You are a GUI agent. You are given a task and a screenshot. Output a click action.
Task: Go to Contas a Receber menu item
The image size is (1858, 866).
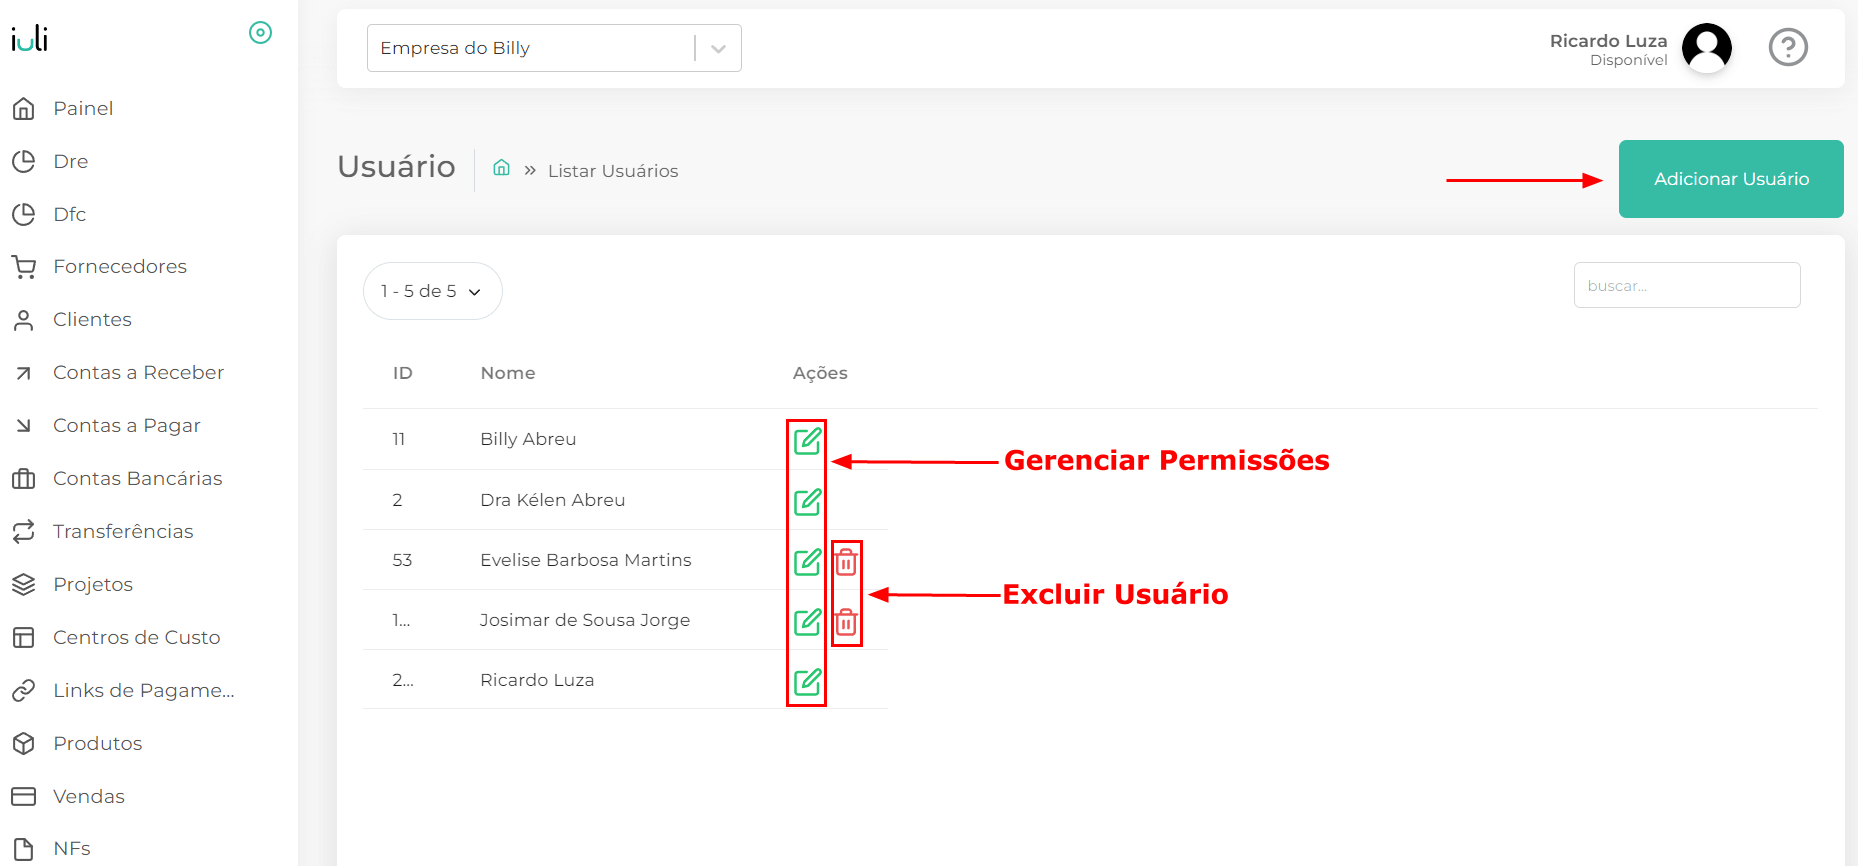[x=138, y=372]
